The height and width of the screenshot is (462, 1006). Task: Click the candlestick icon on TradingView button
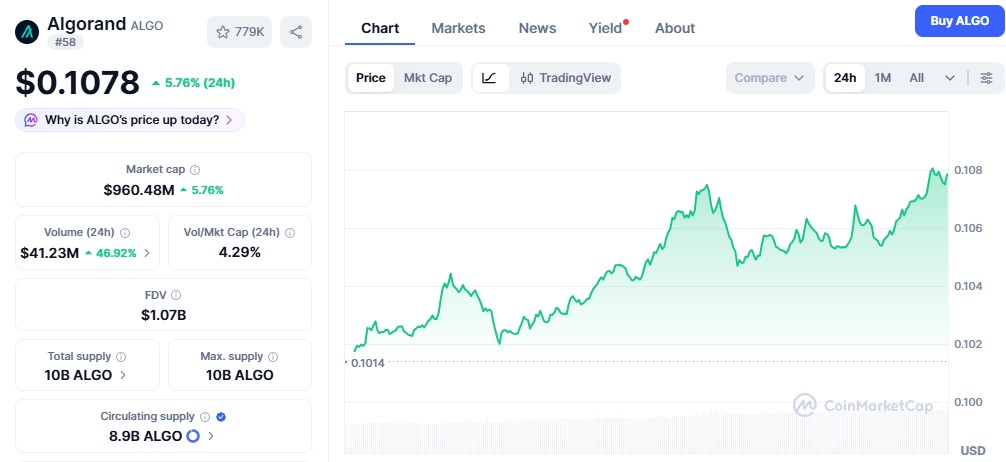click(x=527, y=78)
